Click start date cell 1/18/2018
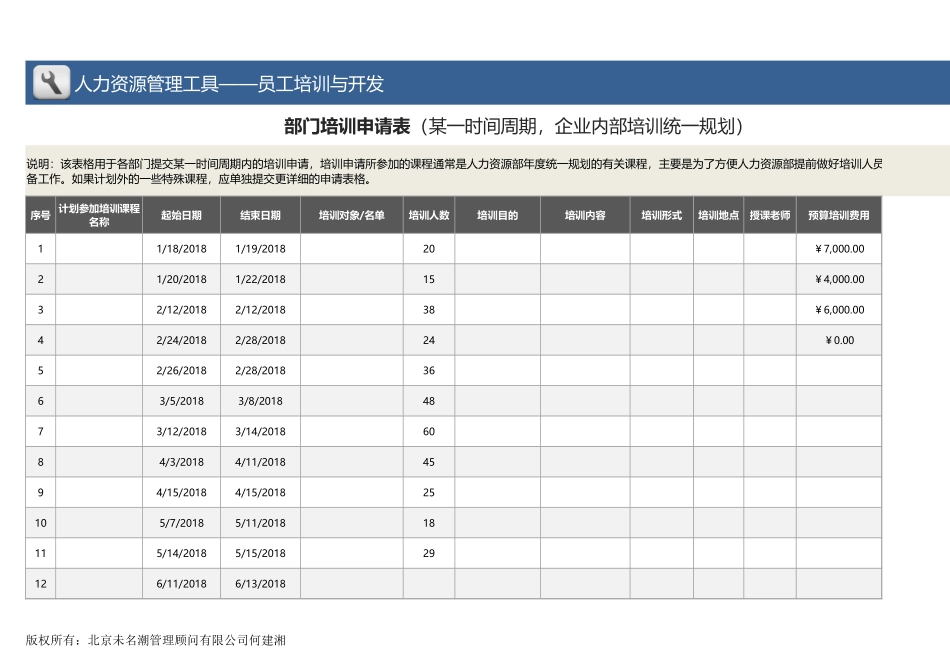The width and height of the screenshot is (950, 672). coord(181,249)
